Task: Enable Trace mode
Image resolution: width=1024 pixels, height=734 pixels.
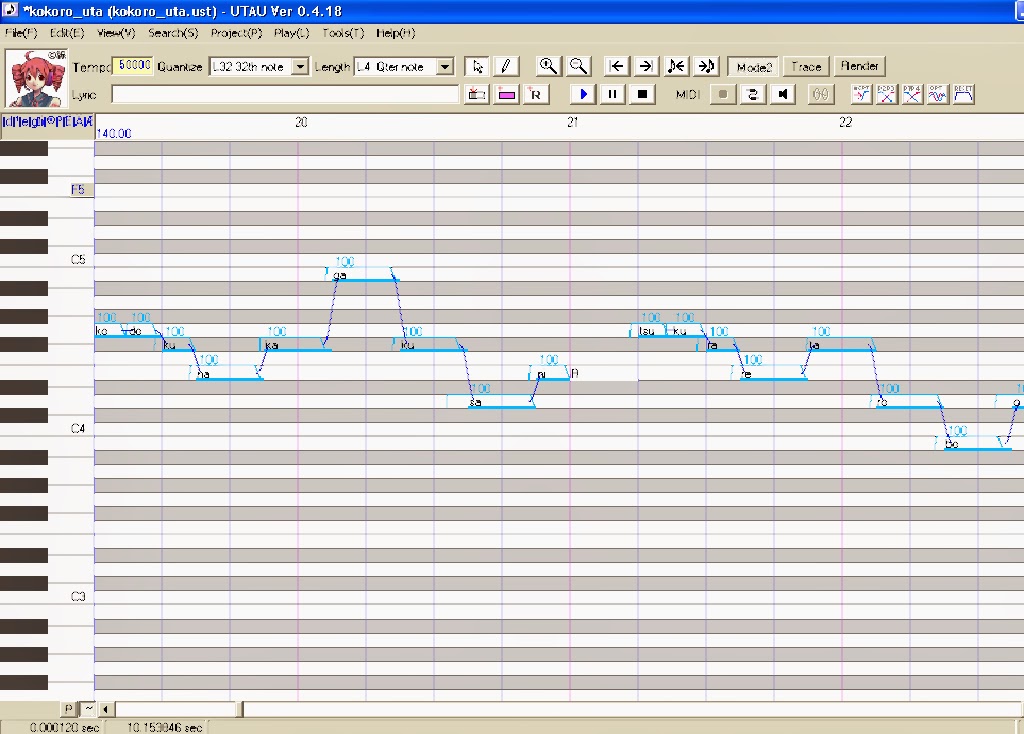Action: (805, 66)
